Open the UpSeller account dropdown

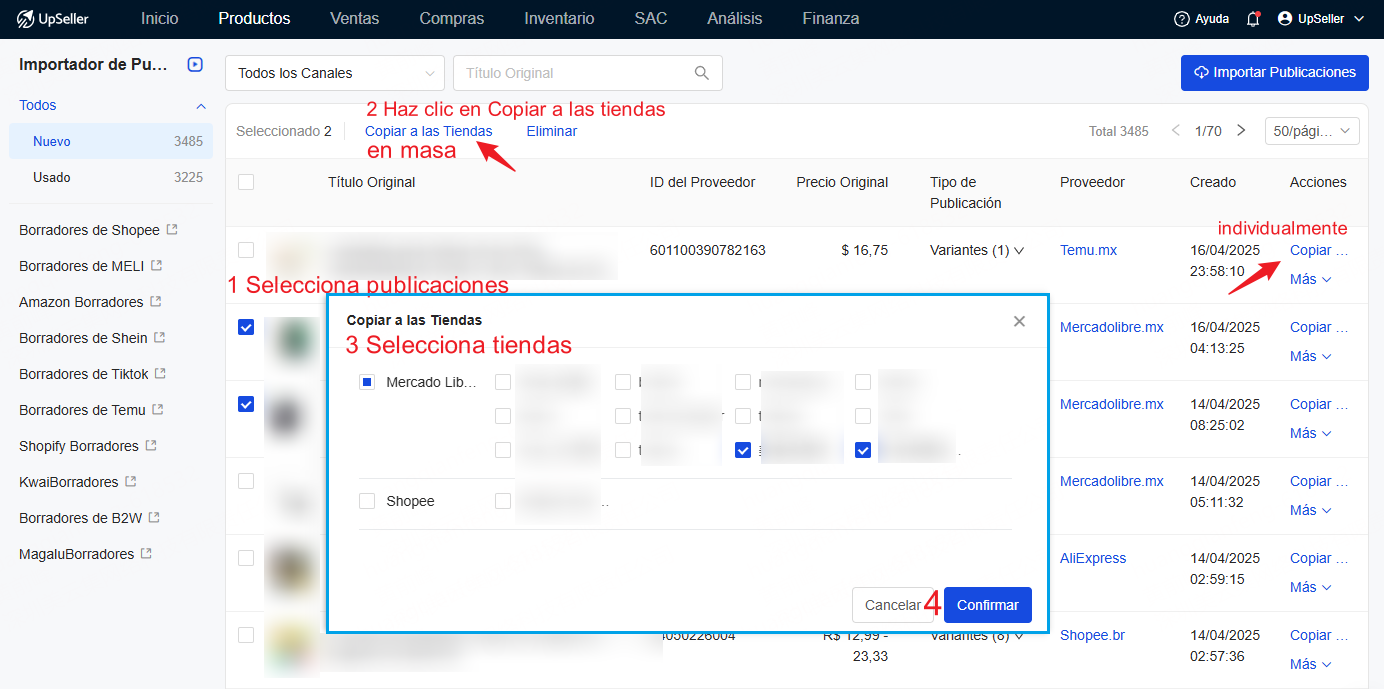[x=1320, y=19]
